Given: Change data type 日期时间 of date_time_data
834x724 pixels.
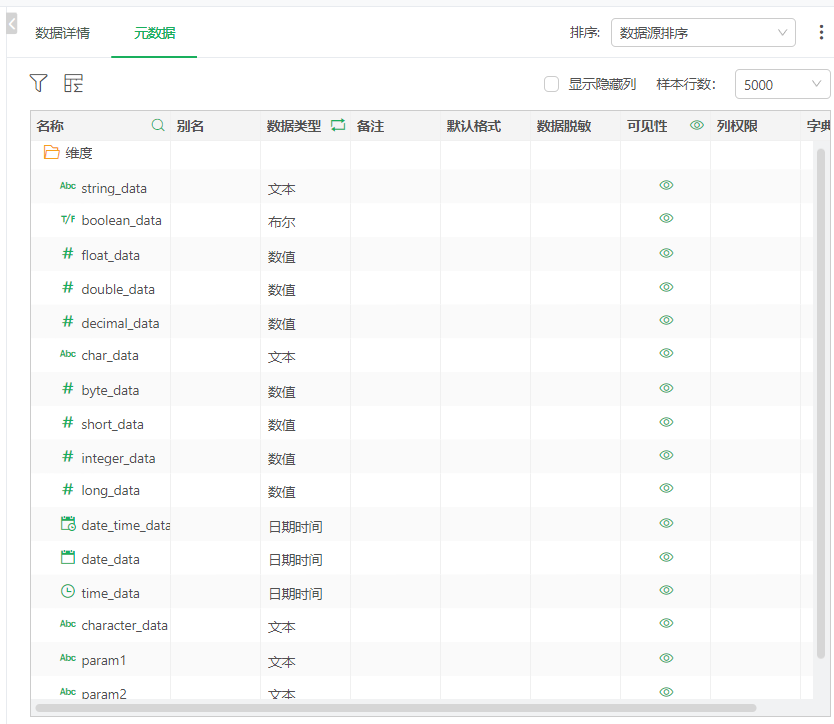Looking at the screenshot, I should 295,527.
